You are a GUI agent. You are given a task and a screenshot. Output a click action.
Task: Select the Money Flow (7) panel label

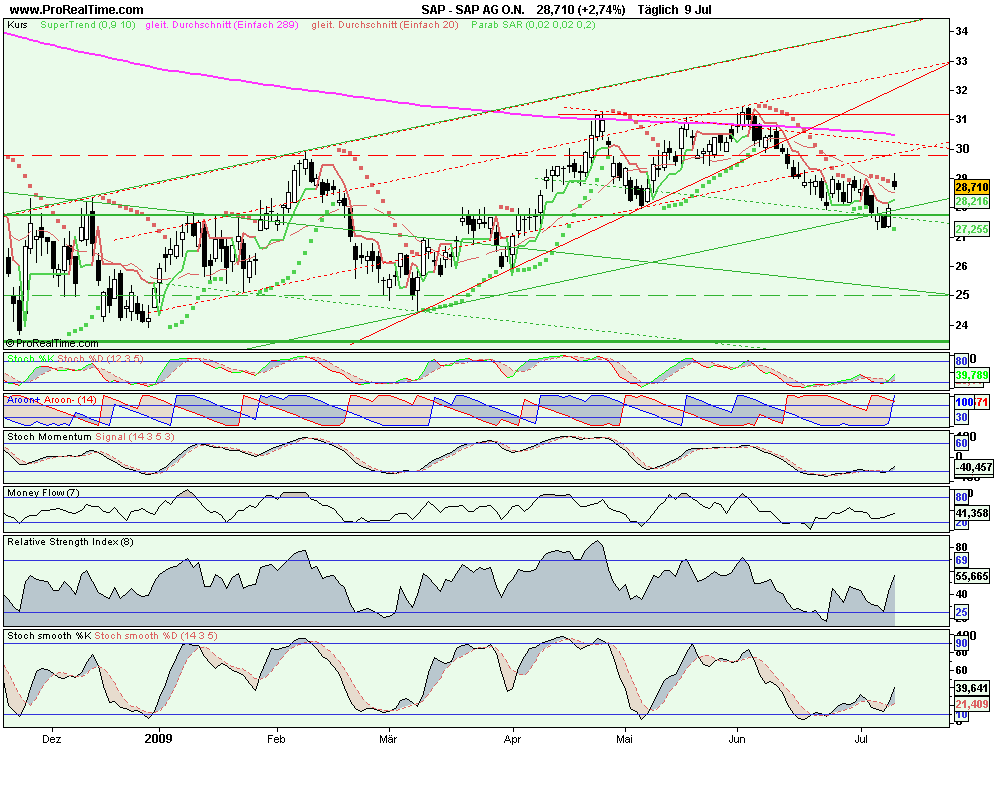click(44, 493)
